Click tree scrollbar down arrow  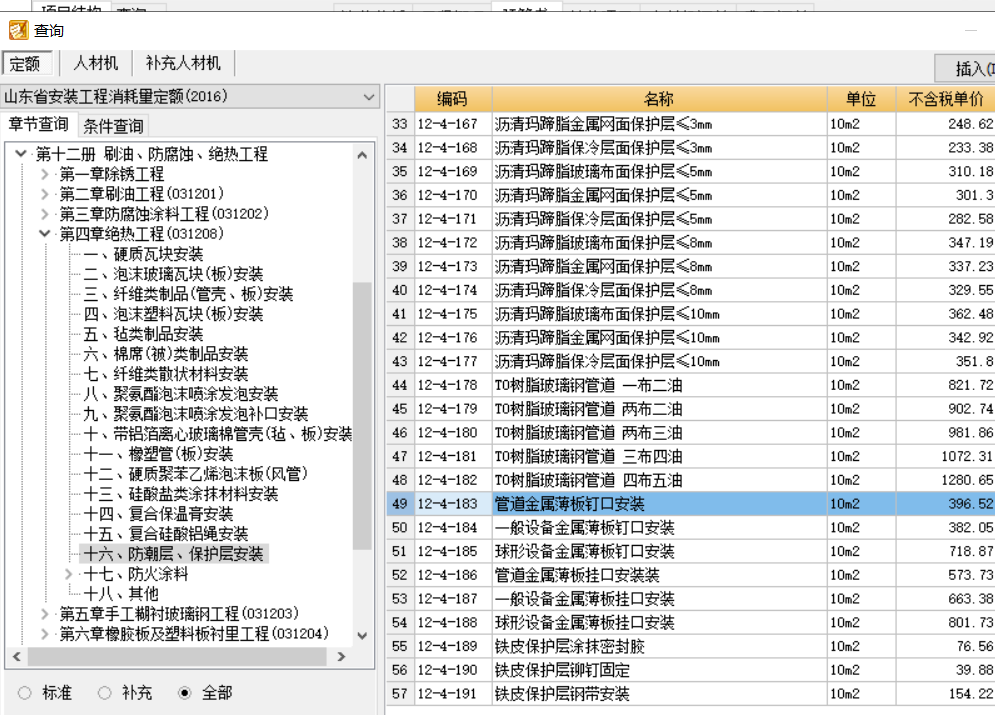point(362,635)
